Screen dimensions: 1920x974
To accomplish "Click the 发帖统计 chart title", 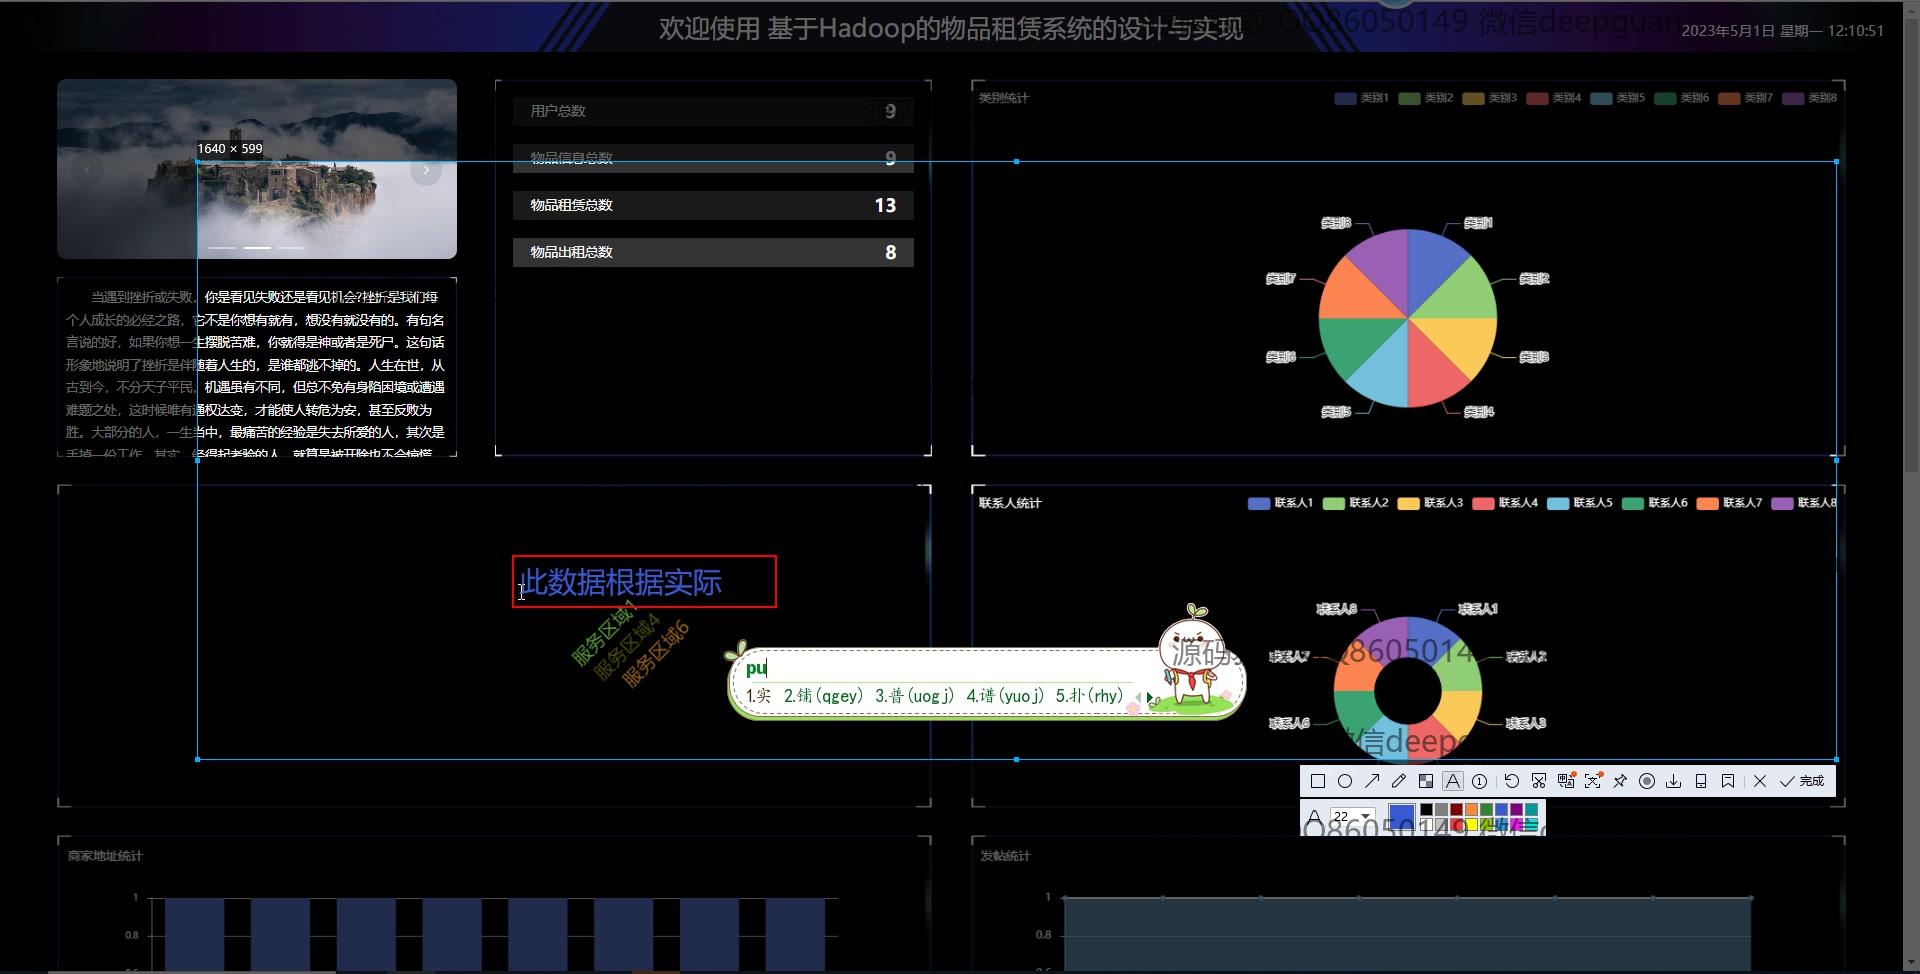I will [1005, 856].
